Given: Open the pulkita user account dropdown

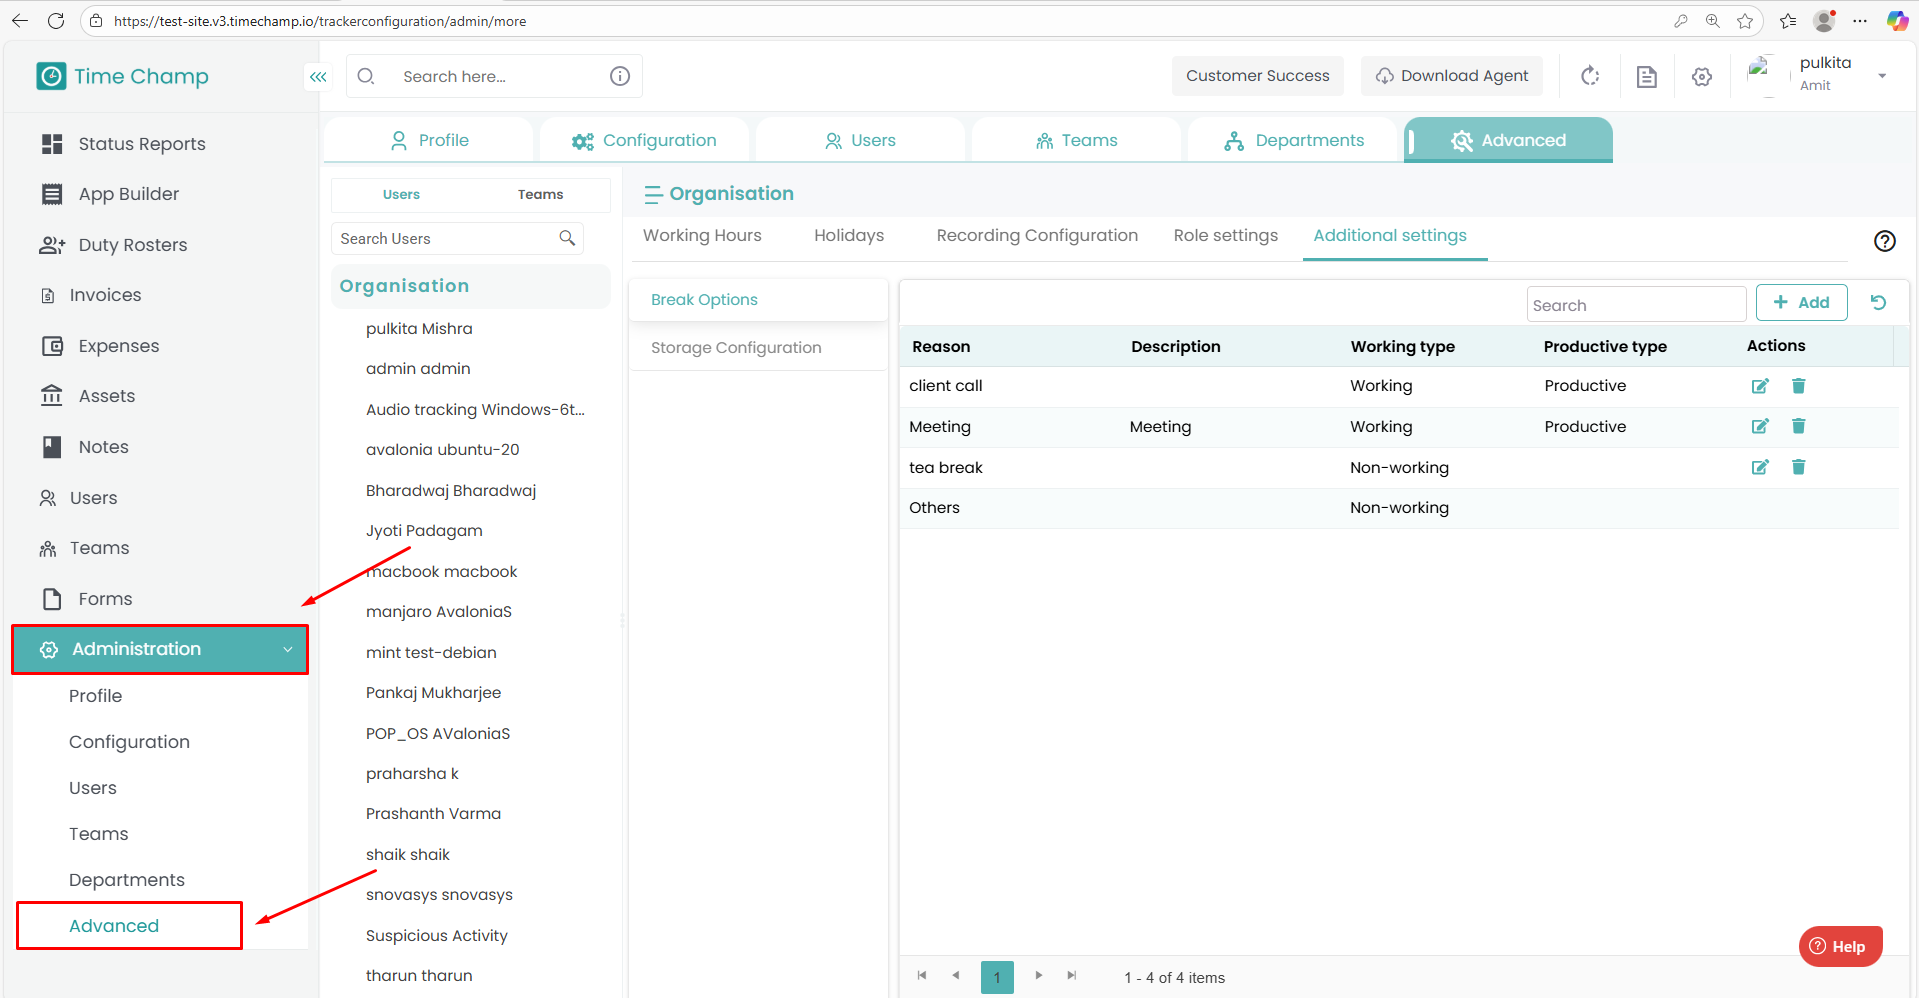Looking at the screenshot, I should tap(1882, 76).
